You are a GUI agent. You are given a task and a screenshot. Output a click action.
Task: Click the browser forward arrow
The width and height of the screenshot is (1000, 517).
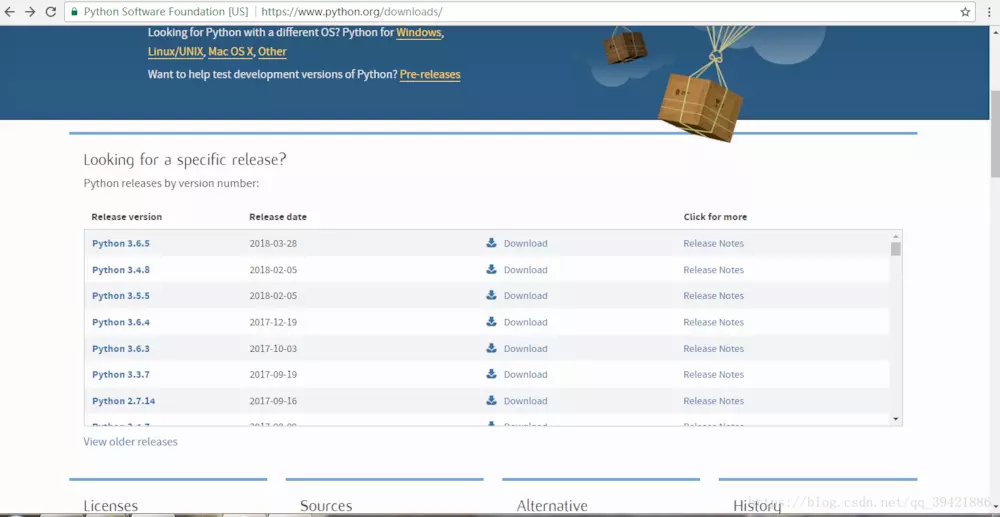[30, 11]
